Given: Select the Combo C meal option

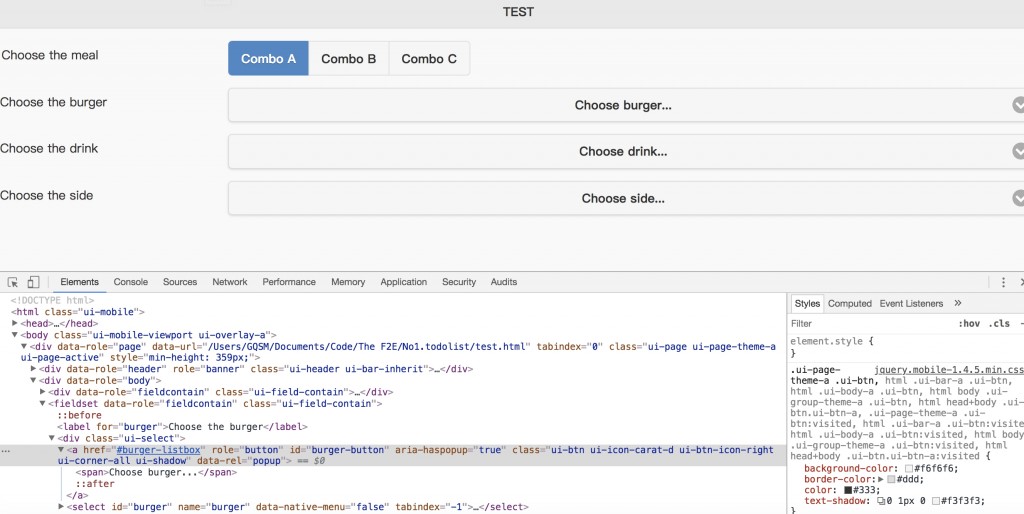Looking at the screenshot, I should click(429, 59).
